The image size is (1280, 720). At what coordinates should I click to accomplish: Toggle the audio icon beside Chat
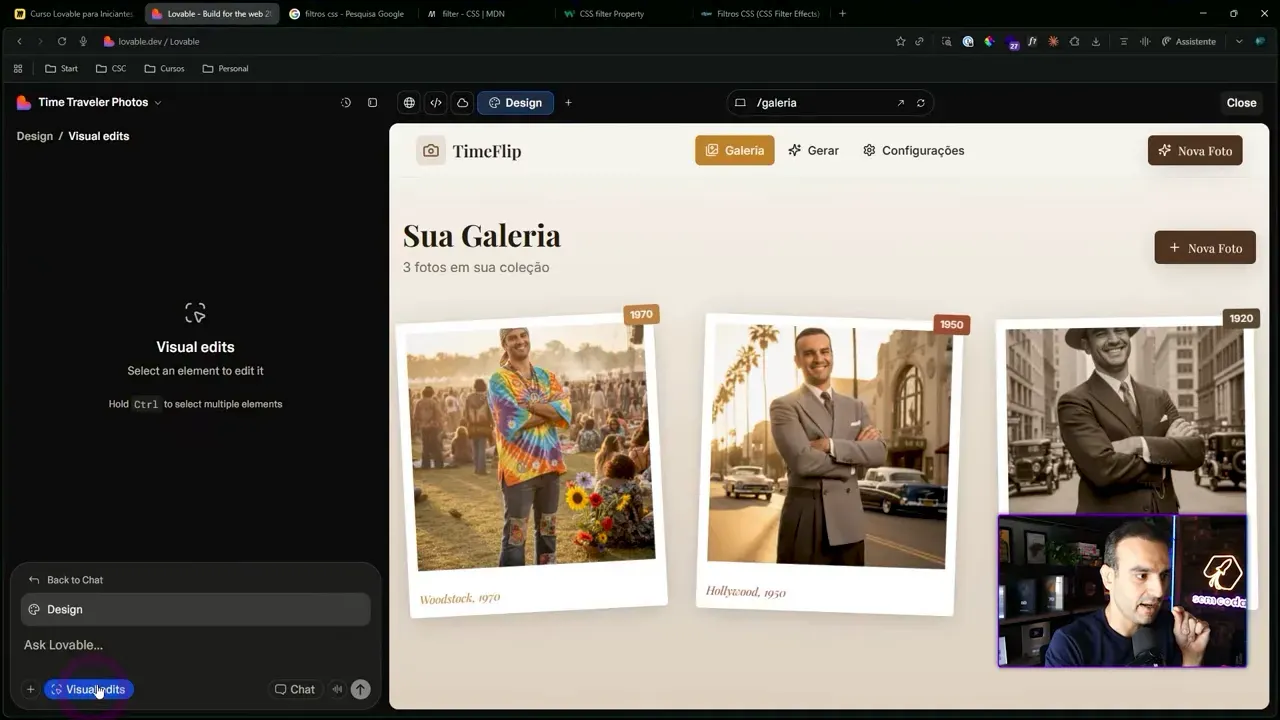point(337,689)
